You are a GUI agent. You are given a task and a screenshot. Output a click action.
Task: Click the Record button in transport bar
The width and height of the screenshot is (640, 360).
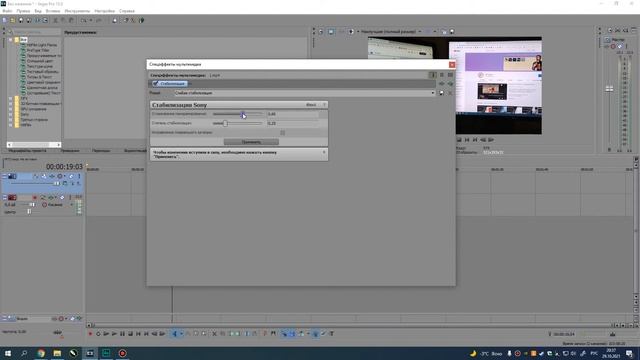pos(90,334)
